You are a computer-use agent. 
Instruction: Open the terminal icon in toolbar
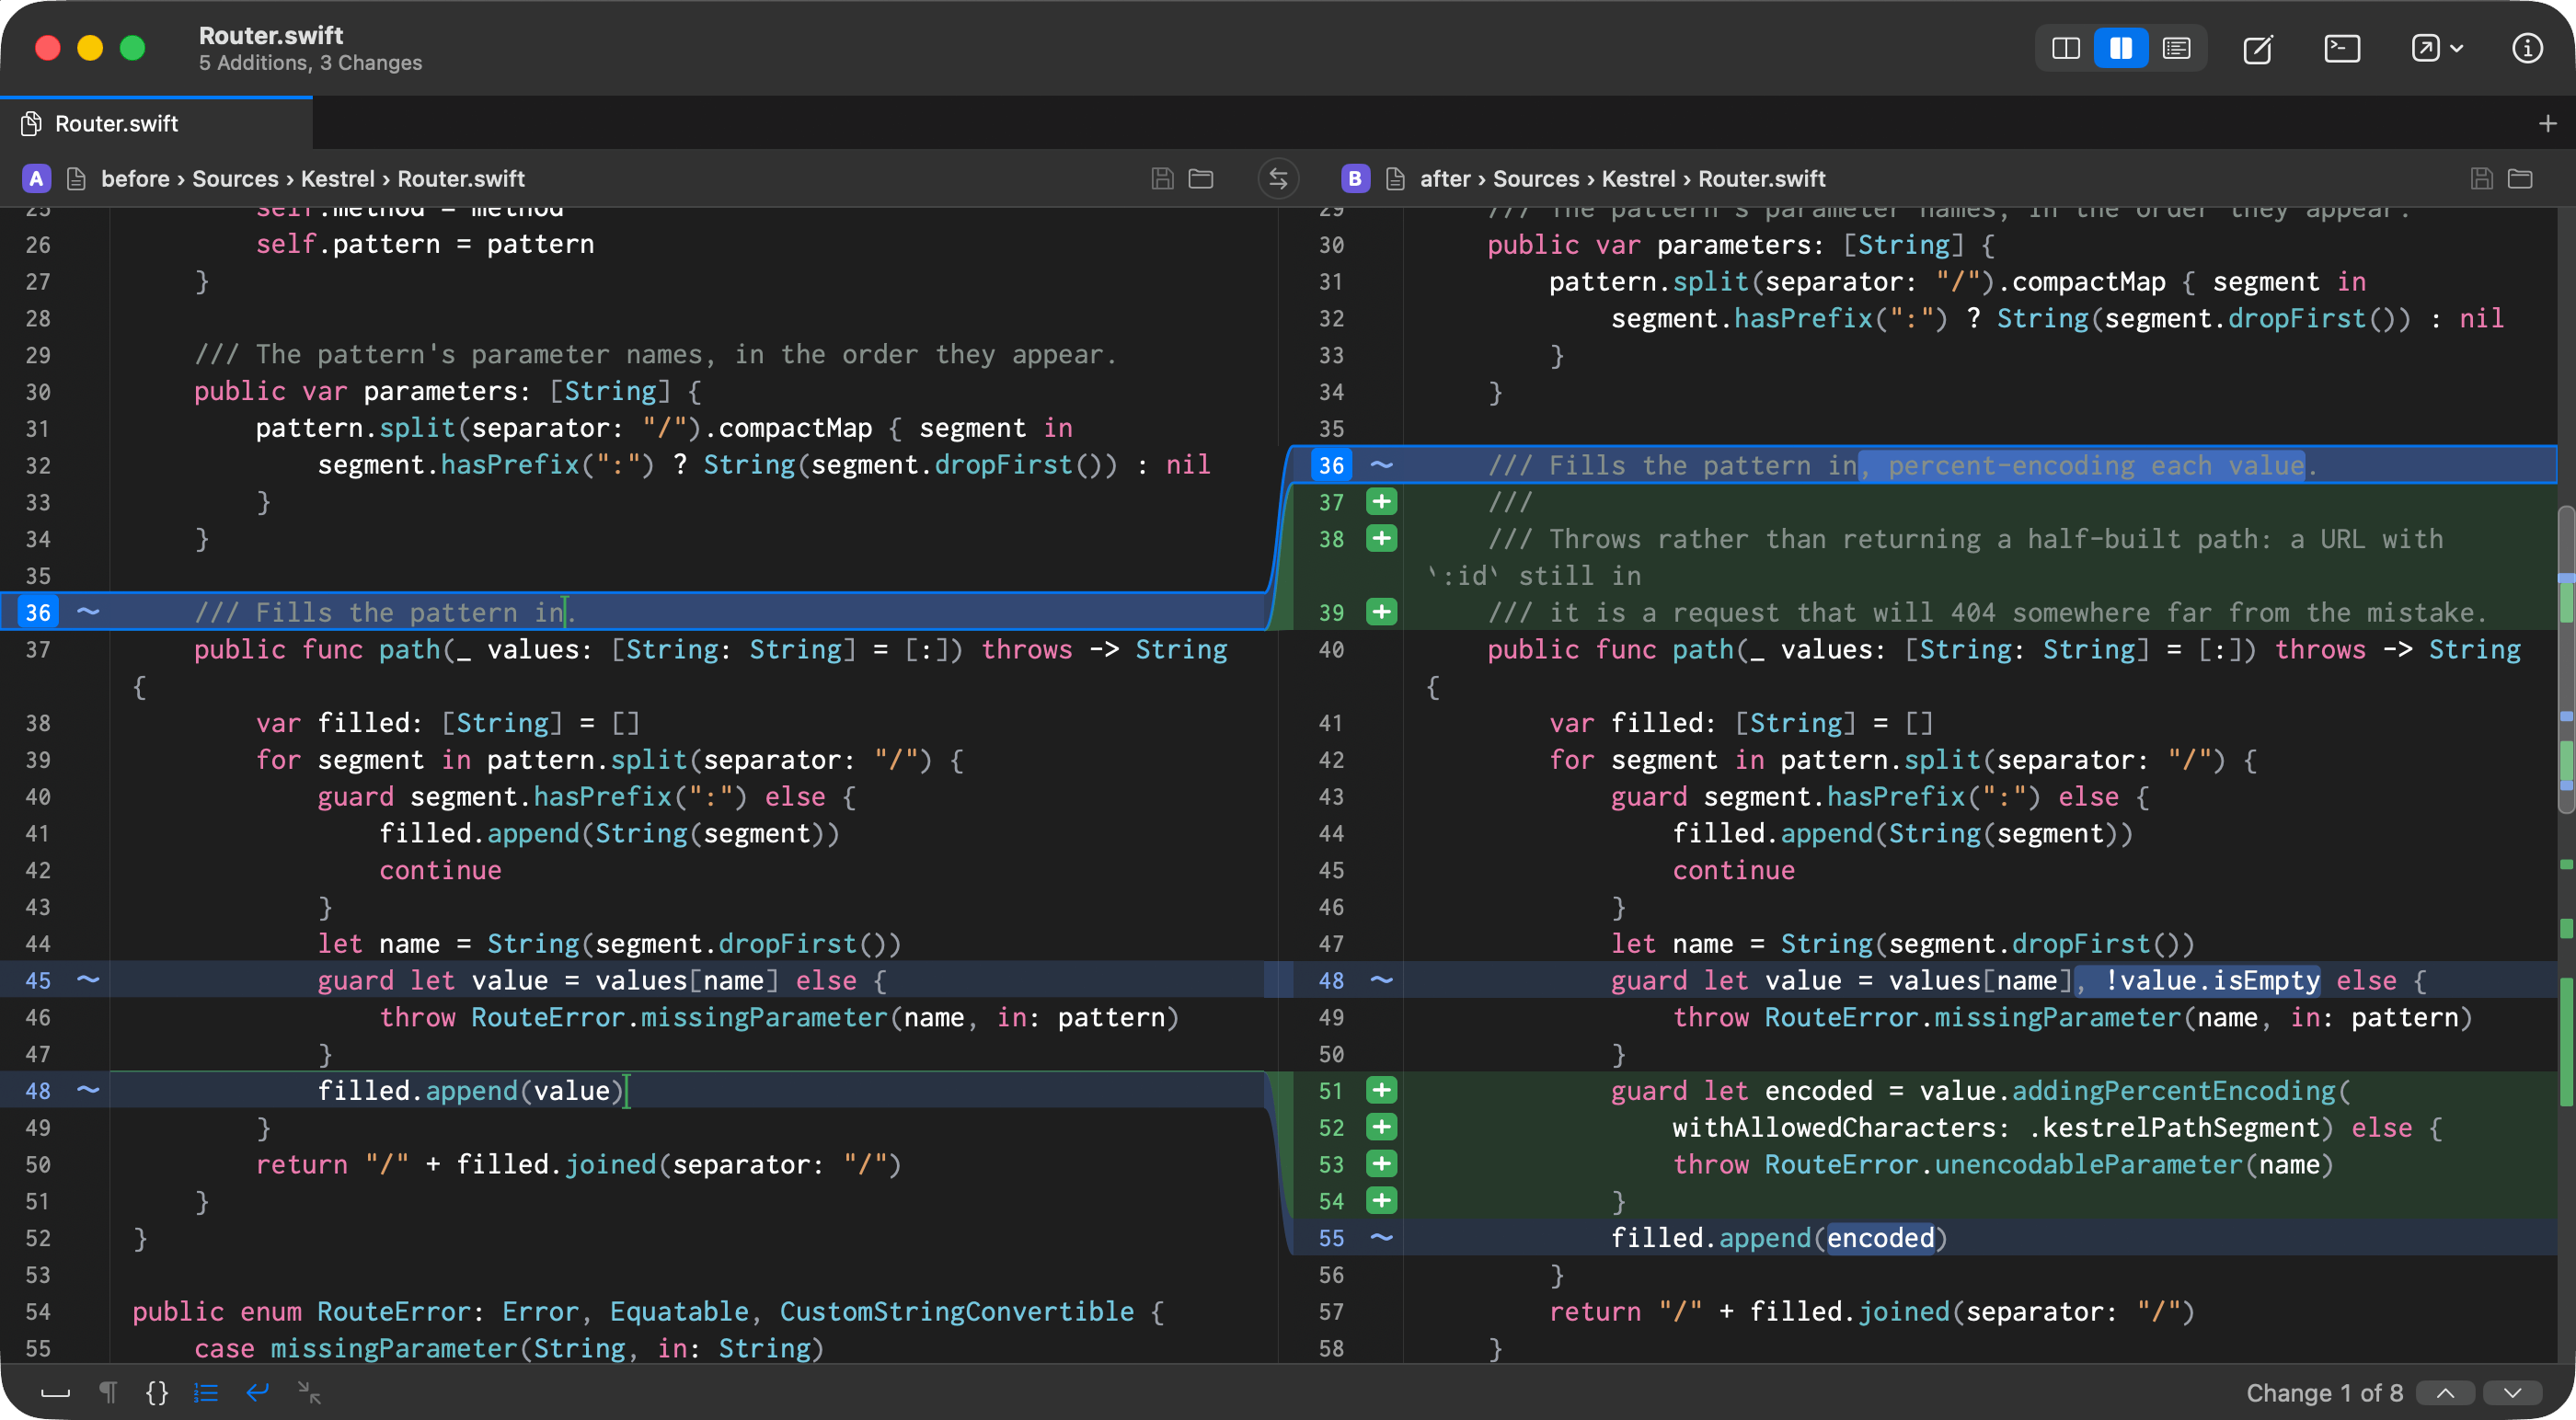click(2342, 48)
